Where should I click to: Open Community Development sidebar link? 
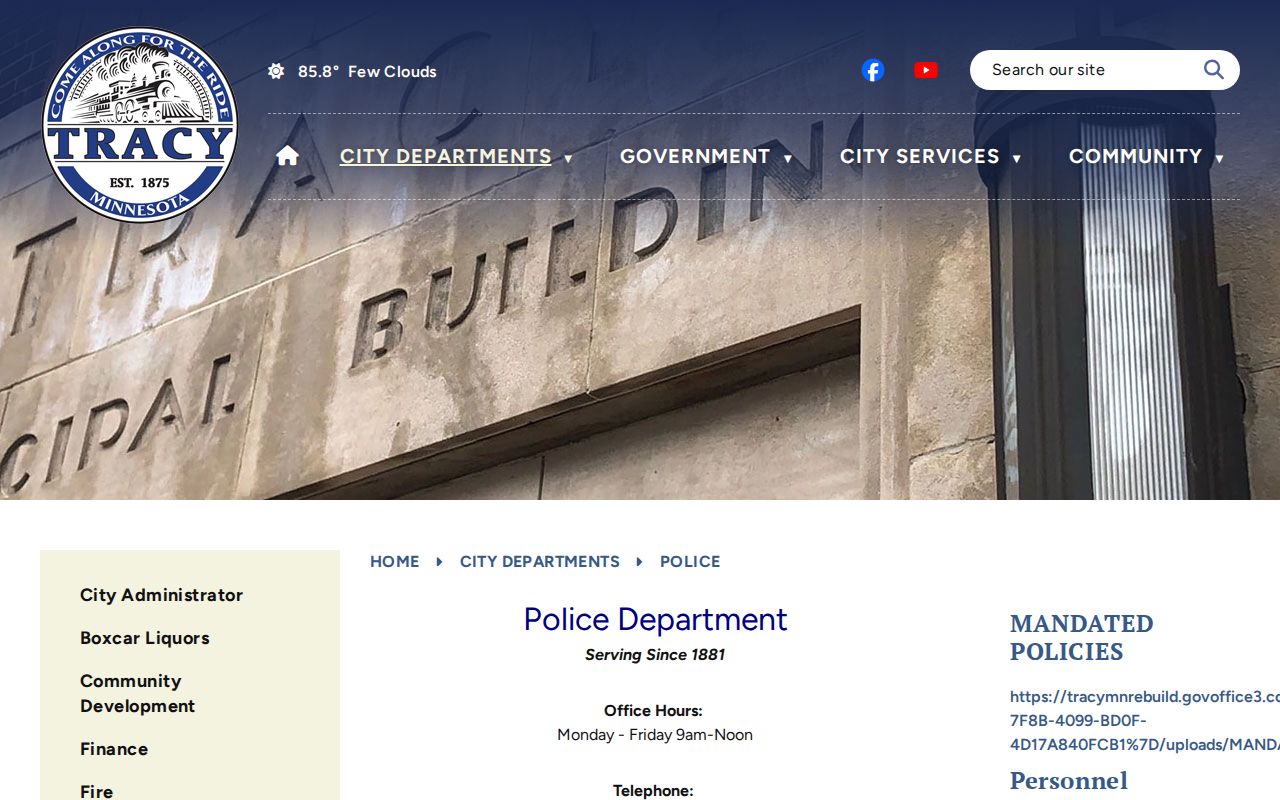138,693
